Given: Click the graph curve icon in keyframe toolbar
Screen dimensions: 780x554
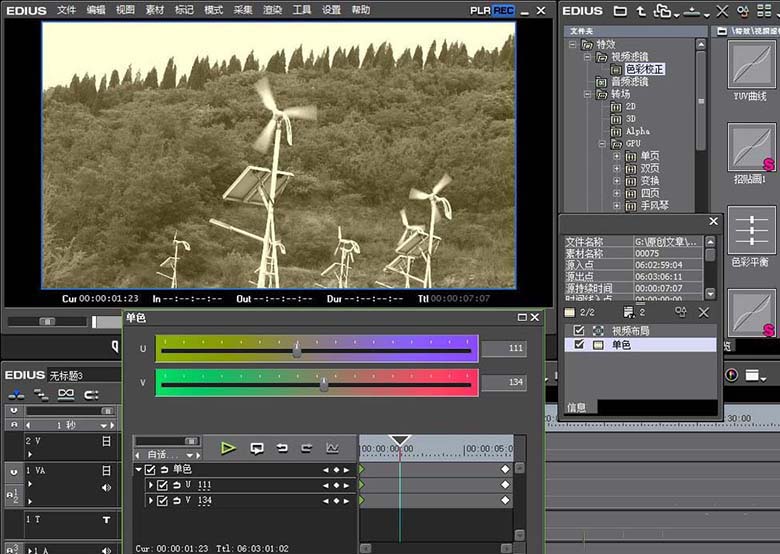Looking at the screenshot, I should (x=332, y=448).
